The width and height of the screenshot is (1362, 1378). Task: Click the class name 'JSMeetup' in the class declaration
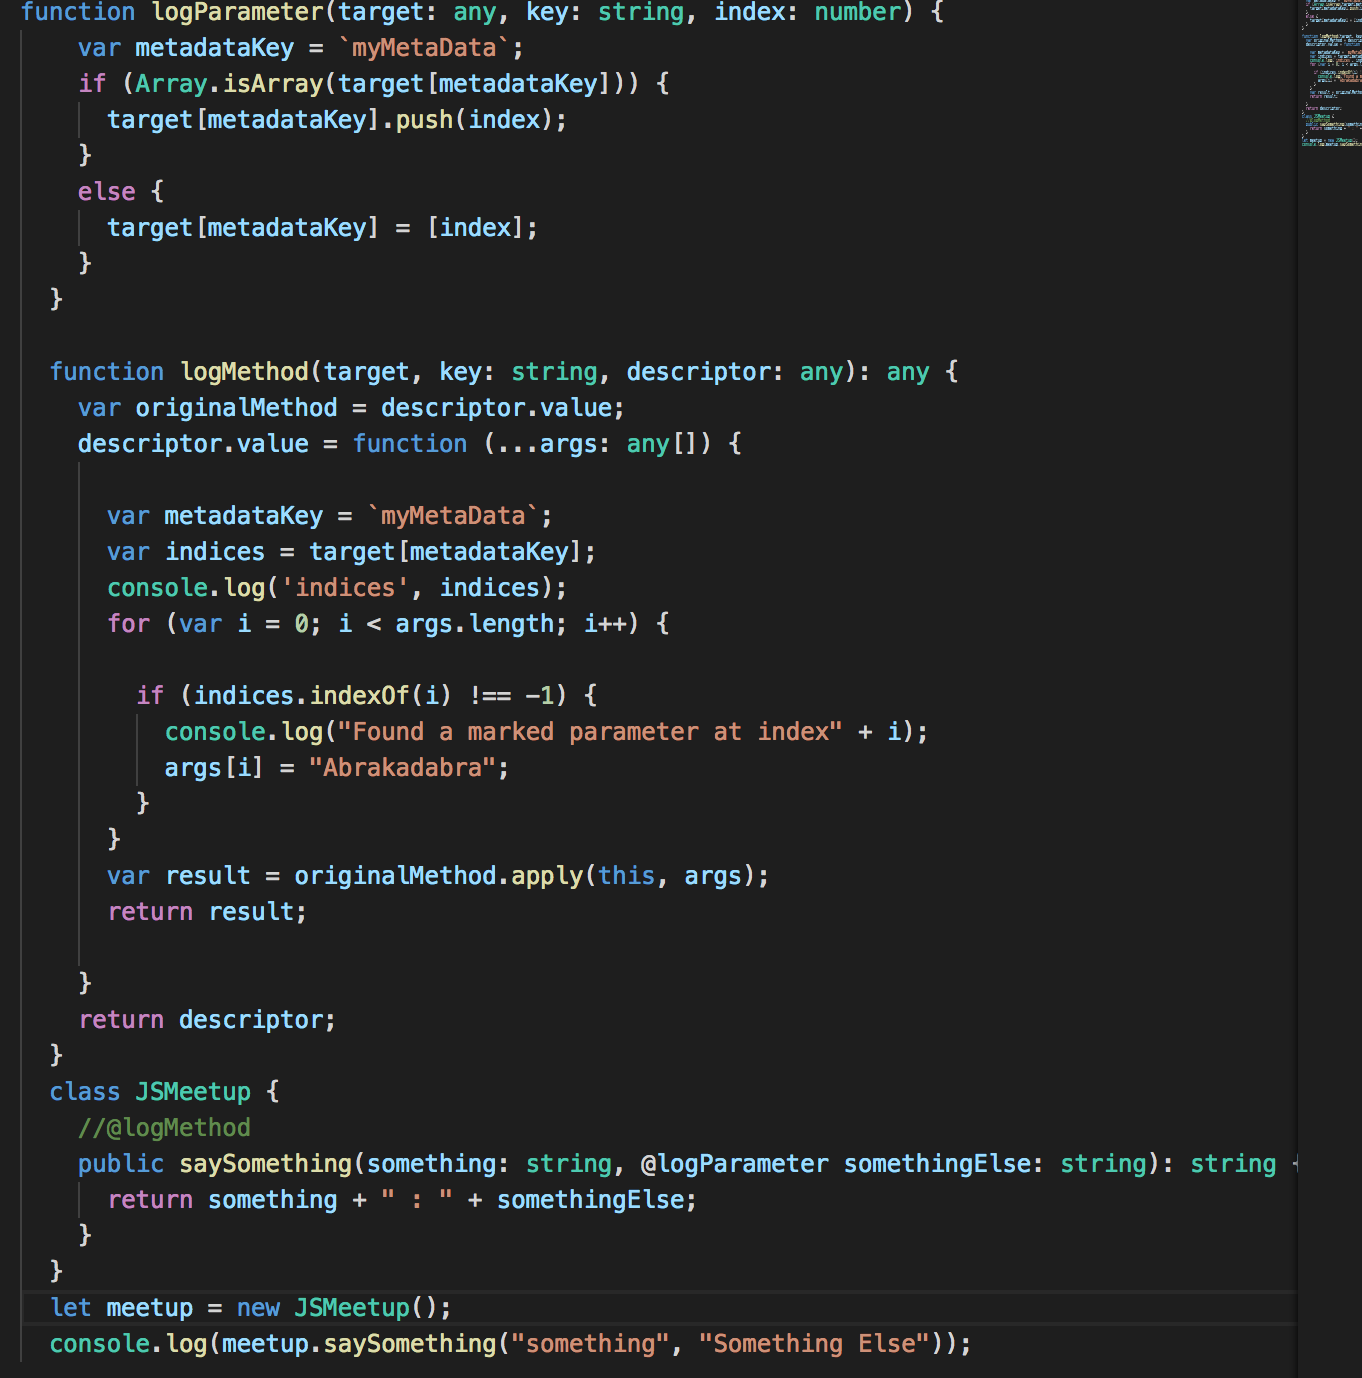pos(193,1092)
